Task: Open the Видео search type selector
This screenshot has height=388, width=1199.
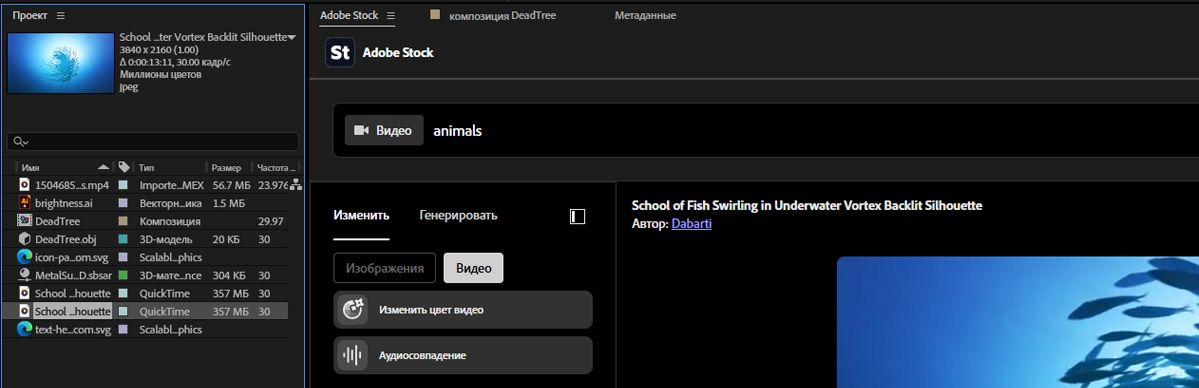Action: pyautogui.click(x=384, y=130)
